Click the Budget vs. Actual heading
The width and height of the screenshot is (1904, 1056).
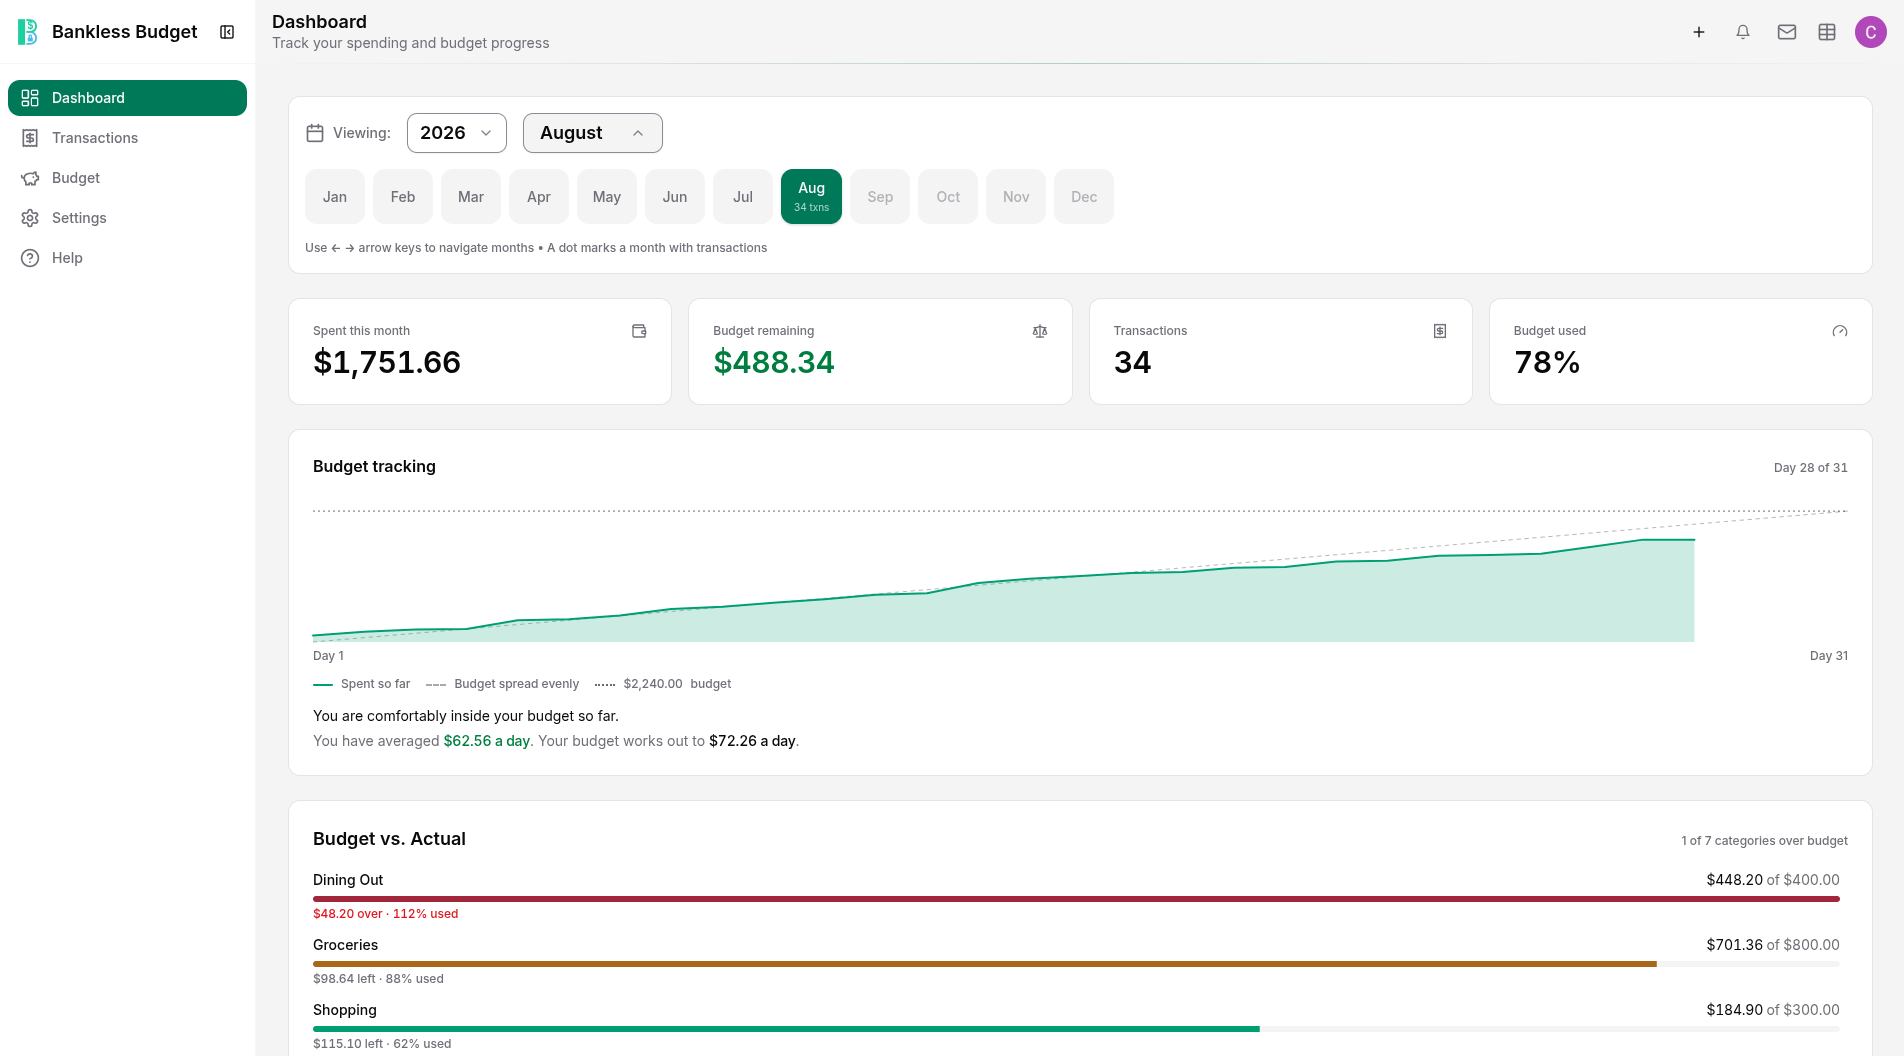click(x=389, y=839)
